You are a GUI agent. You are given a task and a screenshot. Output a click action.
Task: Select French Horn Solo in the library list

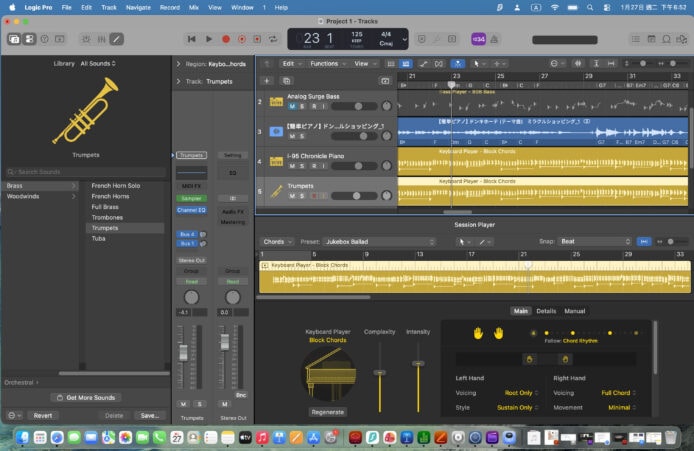116,186
